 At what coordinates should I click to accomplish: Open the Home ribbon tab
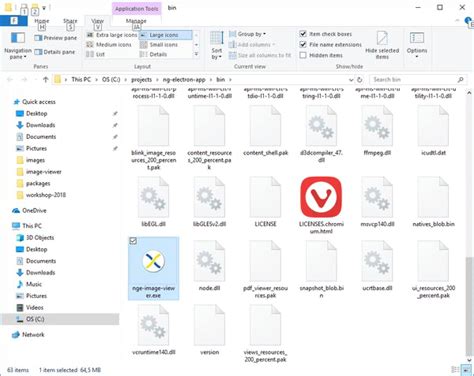[x=42, y=21]
